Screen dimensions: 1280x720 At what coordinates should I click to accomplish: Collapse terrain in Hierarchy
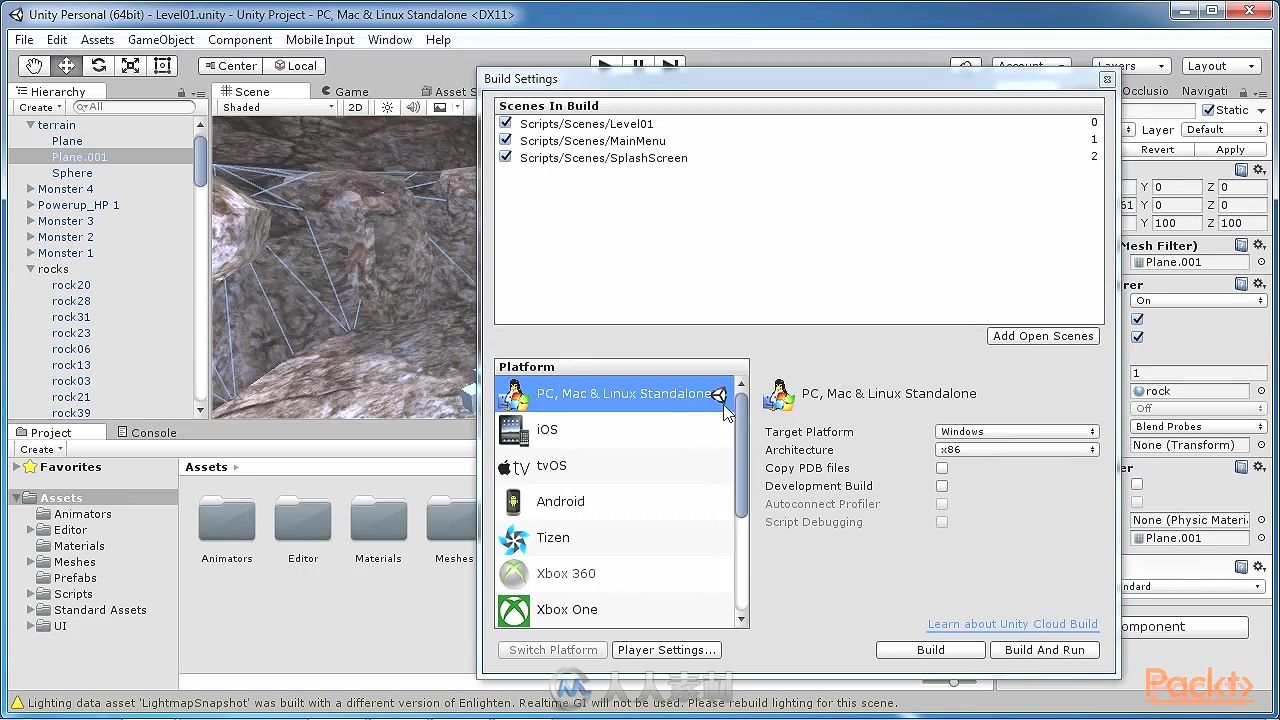click(x=30, y=125)
